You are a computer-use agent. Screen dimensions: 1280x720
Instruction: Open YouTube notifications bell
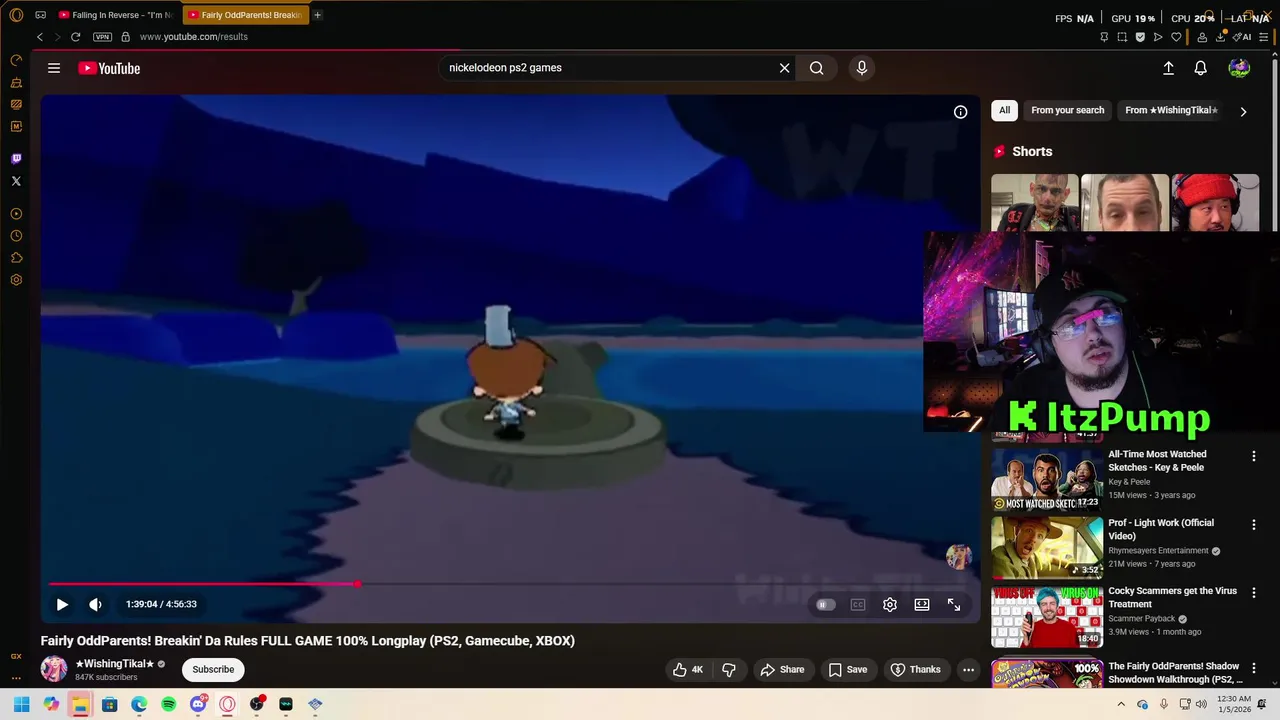coord(1200,68)
